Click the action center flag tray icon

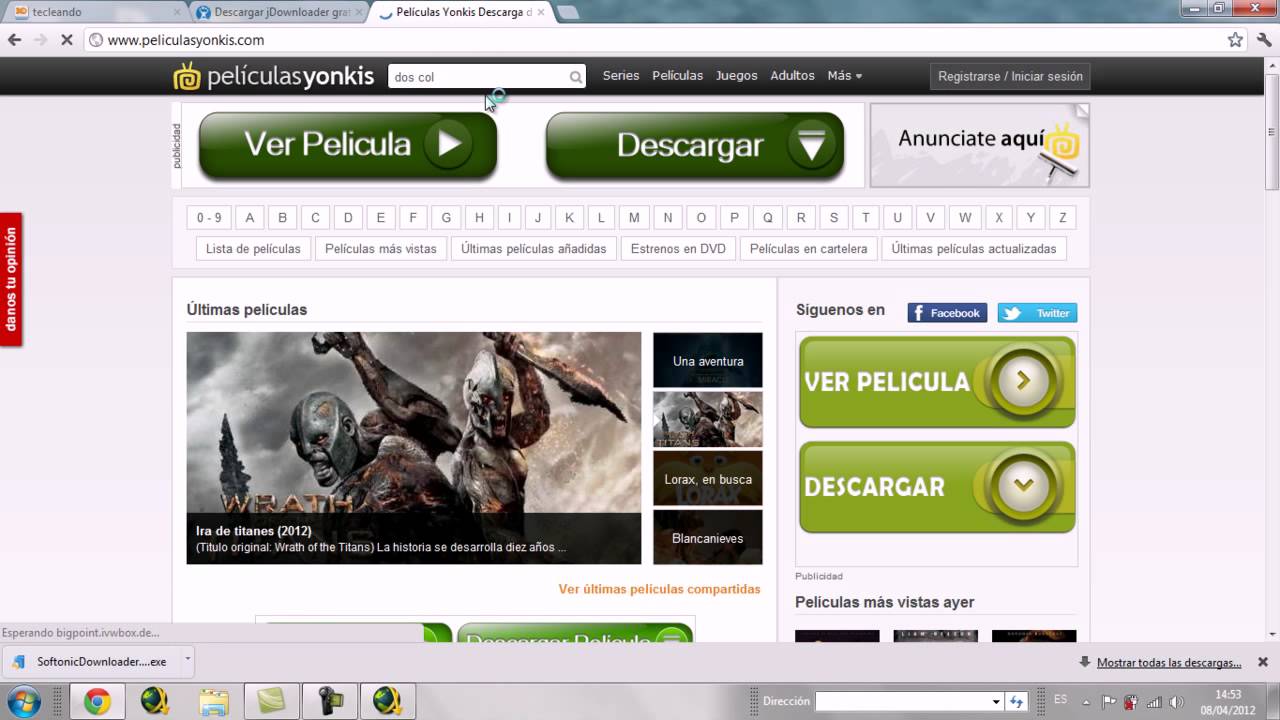[x=1109, y=701]
